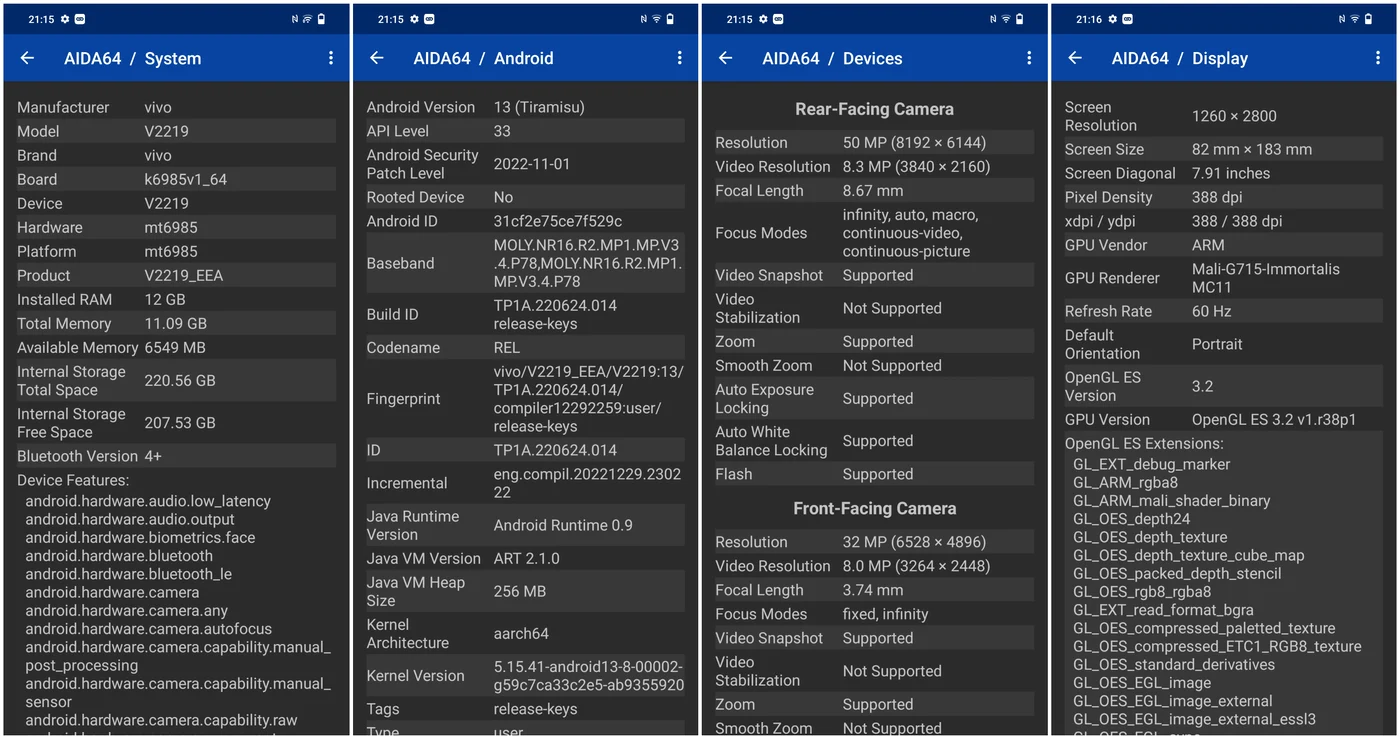Tap the gear icon in the Display screen status bar
1400x739 pixels.
point(1114,19)
